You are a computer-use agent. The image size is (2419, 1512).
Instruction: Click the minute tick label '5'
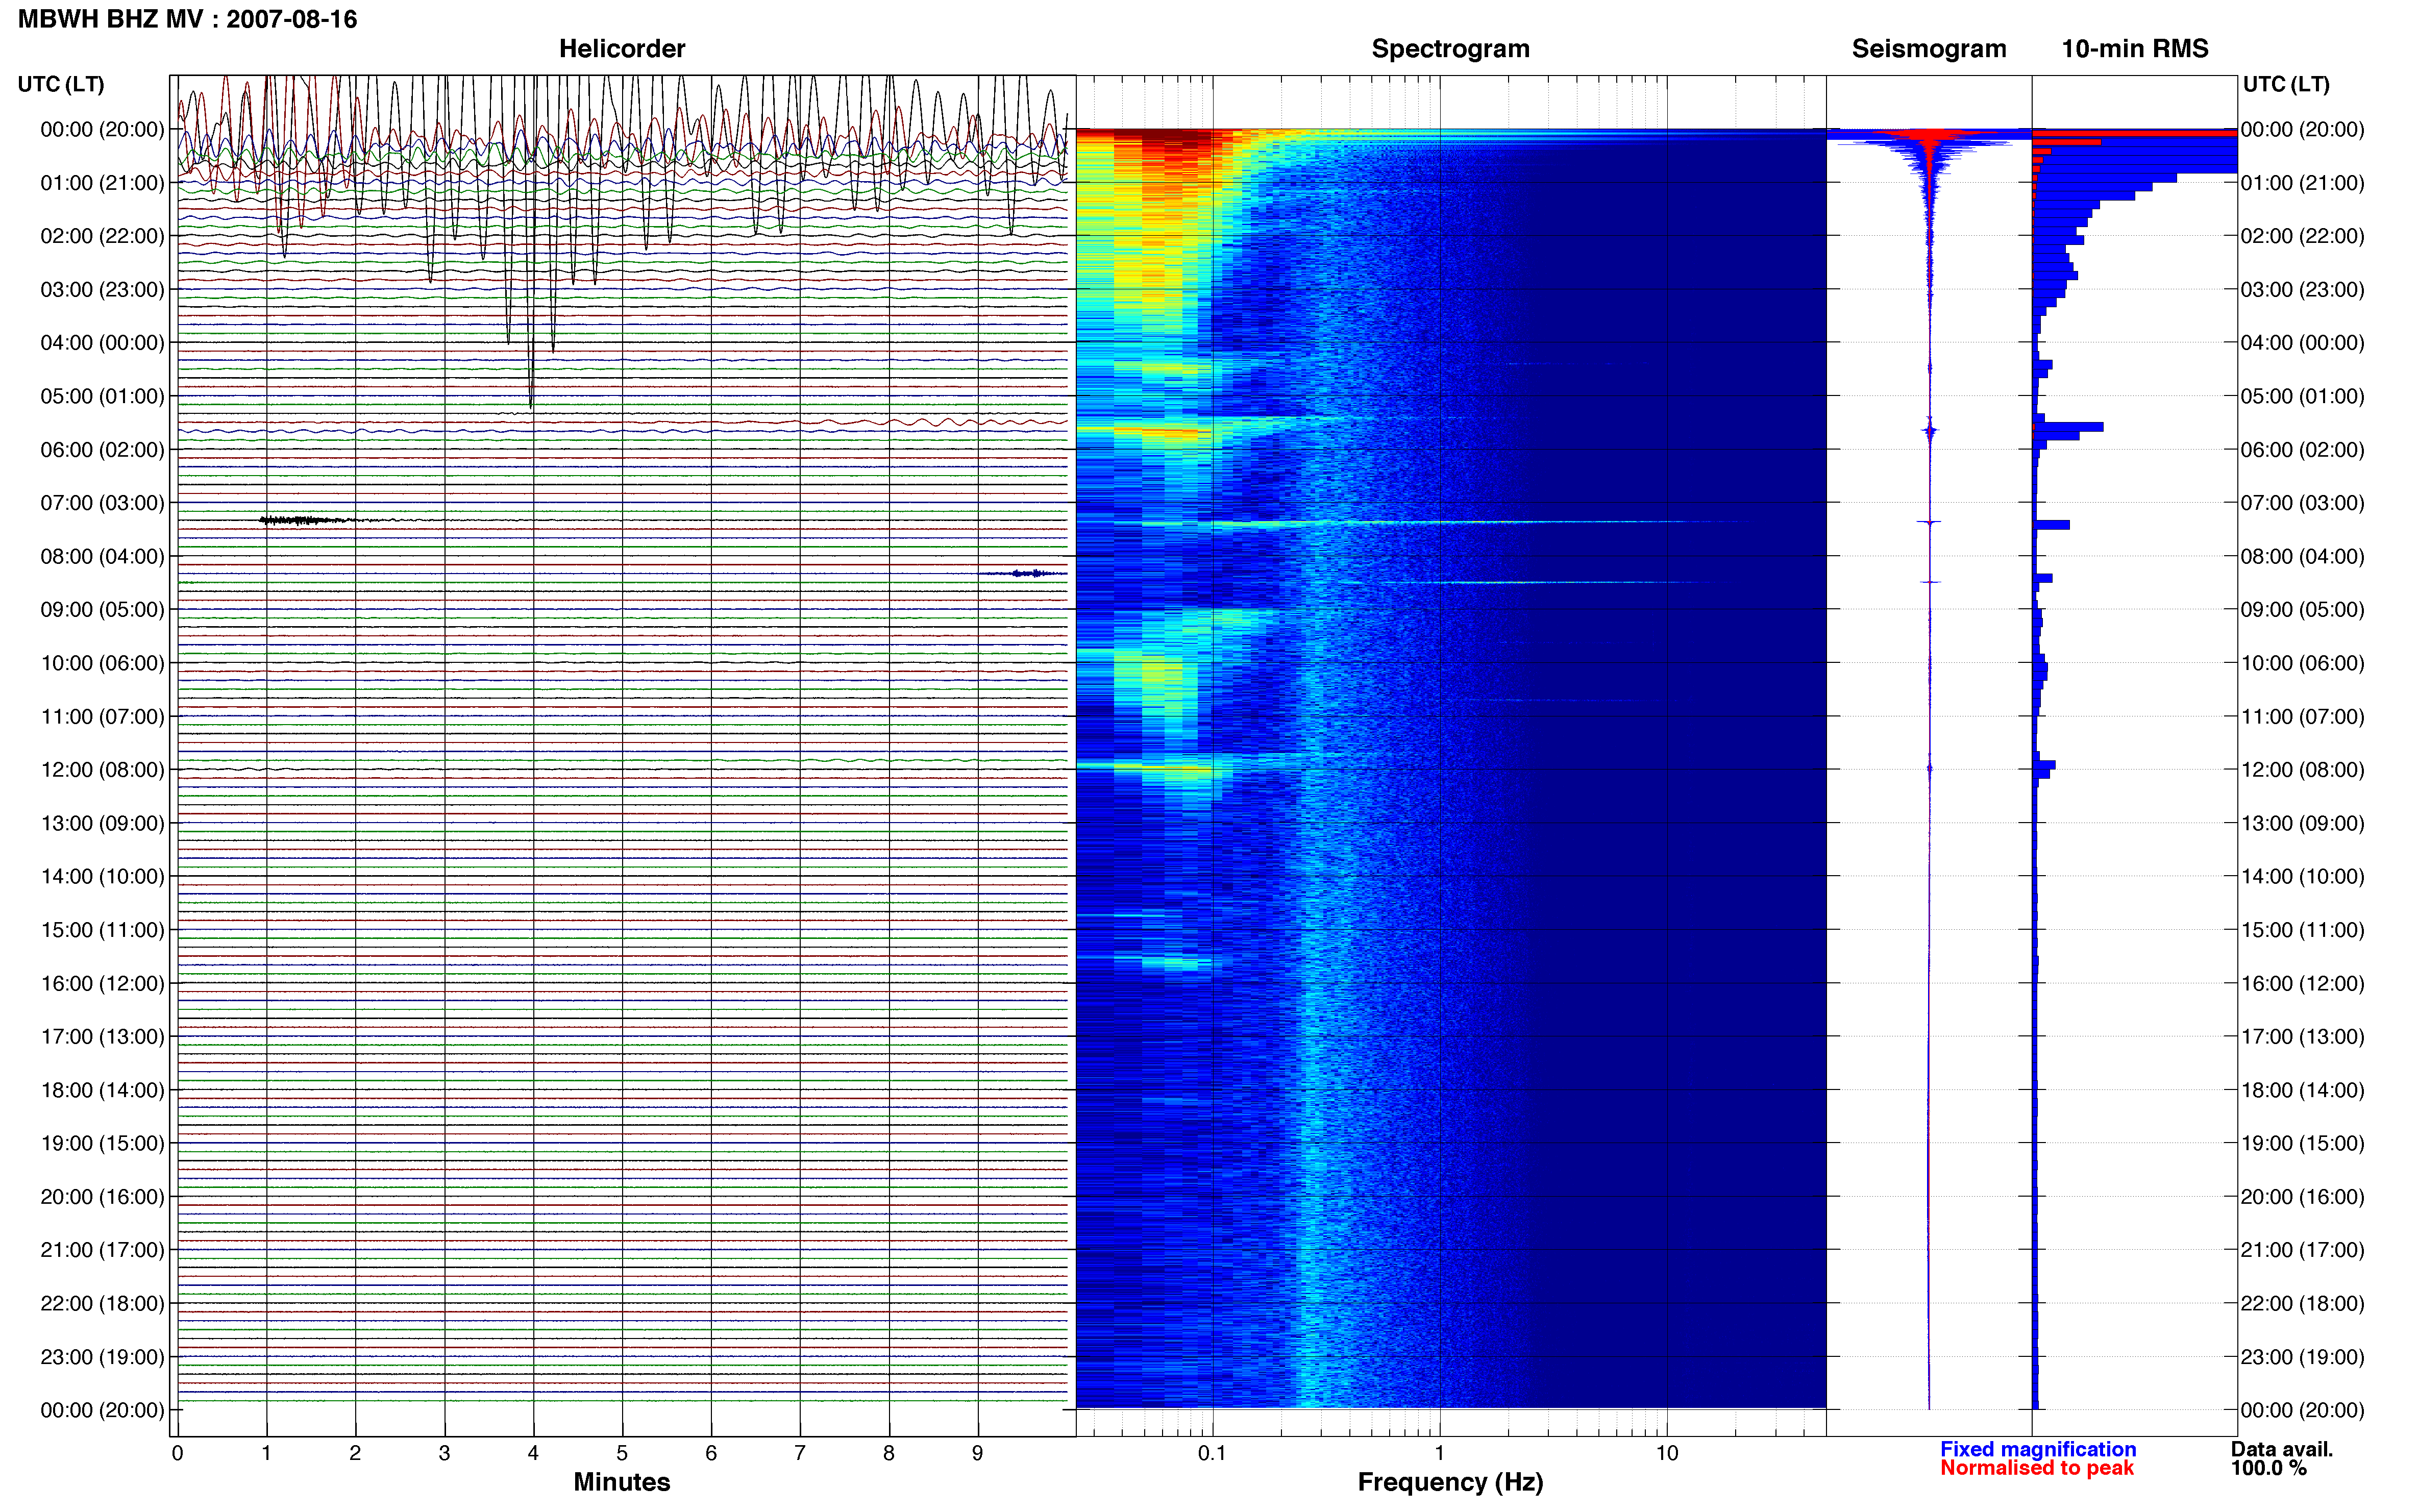pyautogui.click(x=622, y=1453)
